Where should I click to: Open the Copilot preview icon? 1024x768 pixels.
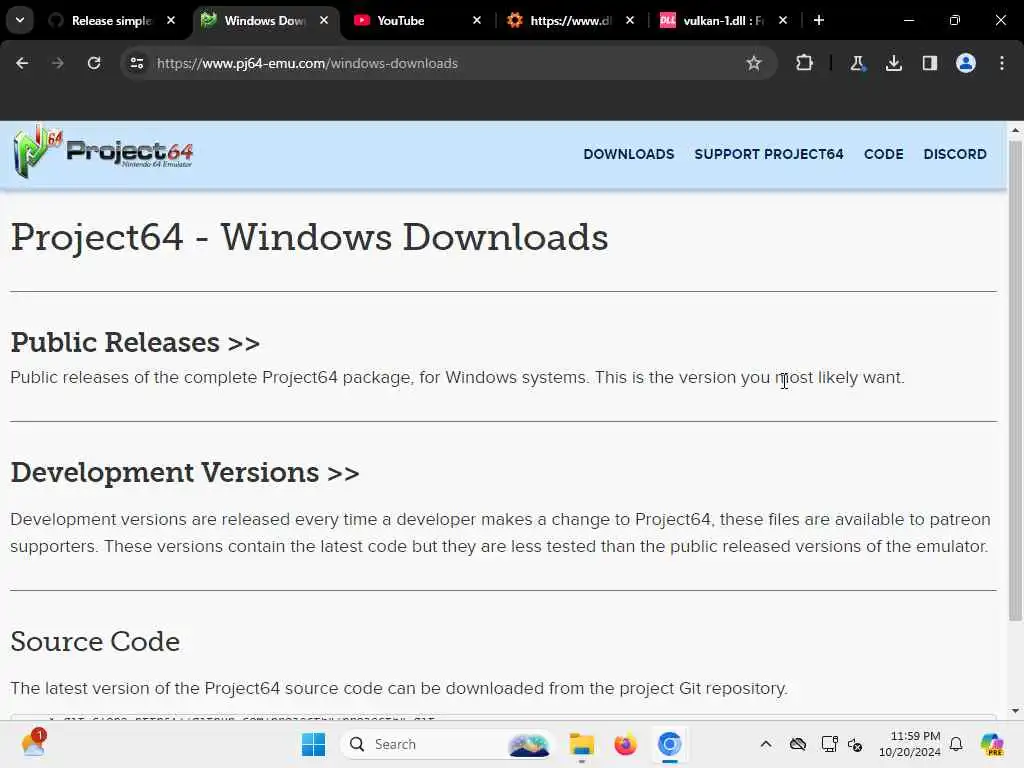click(992, 744)
